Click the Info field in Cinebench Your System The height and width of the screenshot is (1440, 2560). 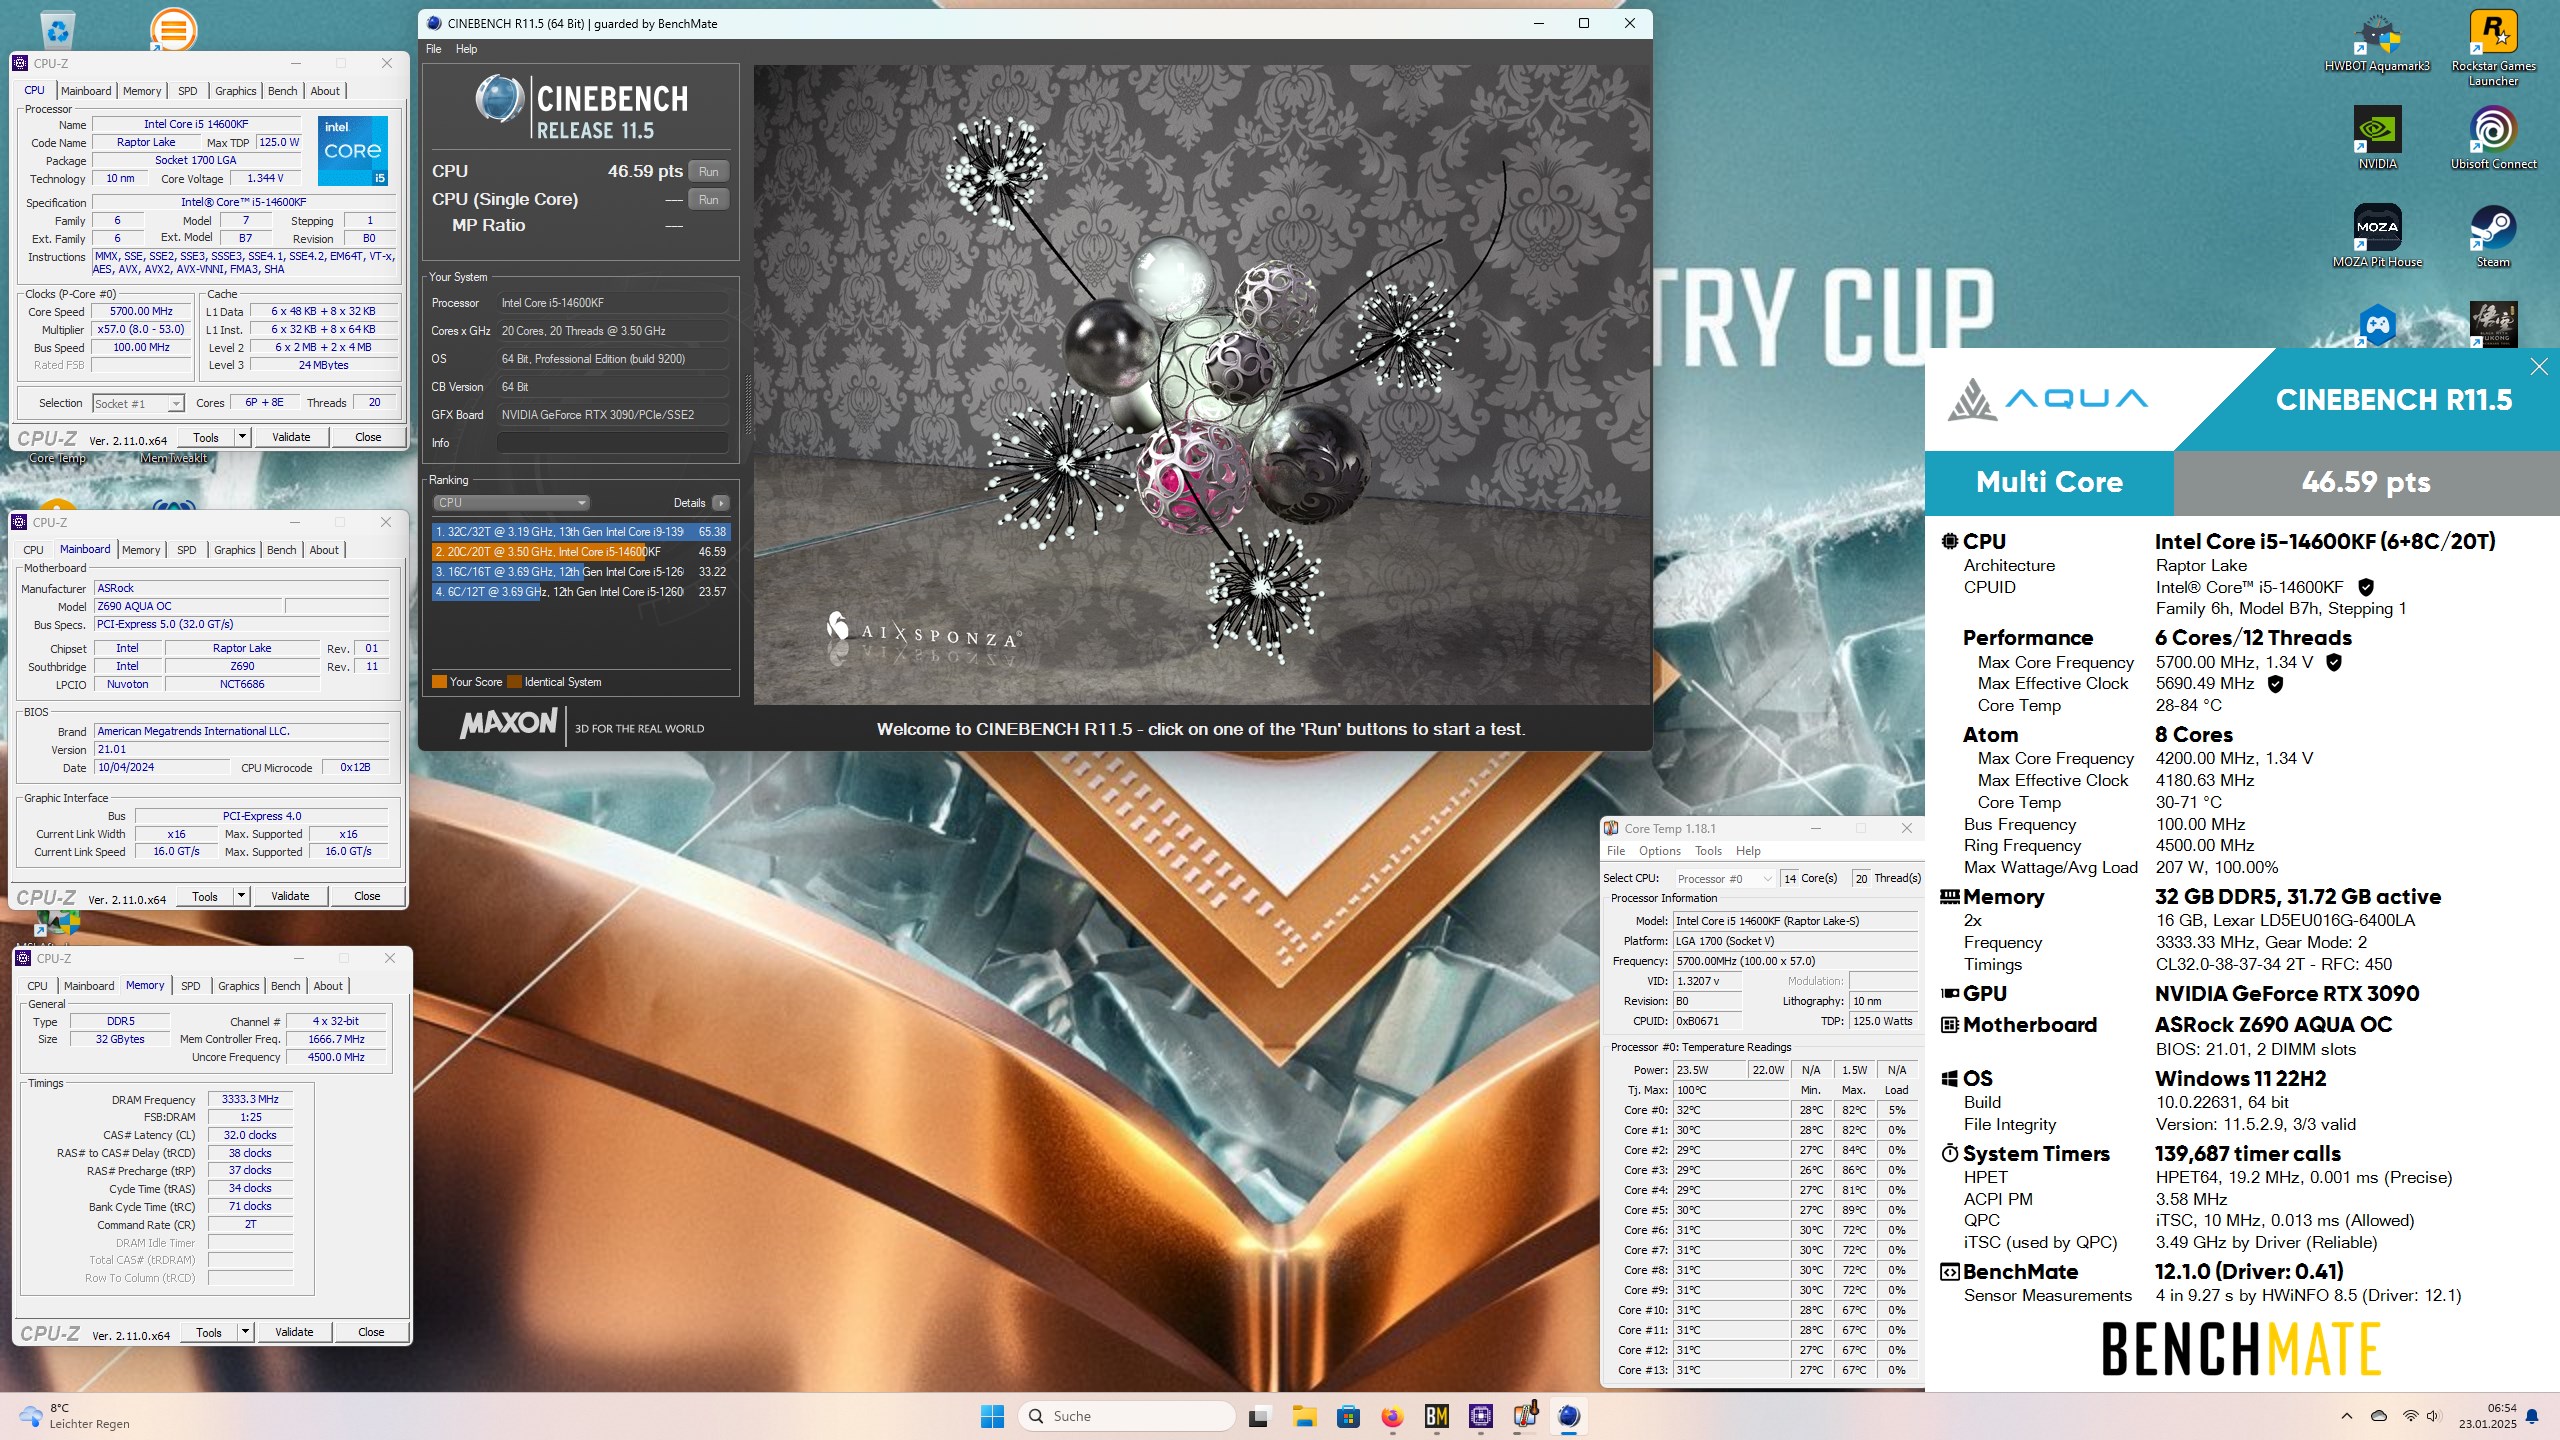(612, 443)
